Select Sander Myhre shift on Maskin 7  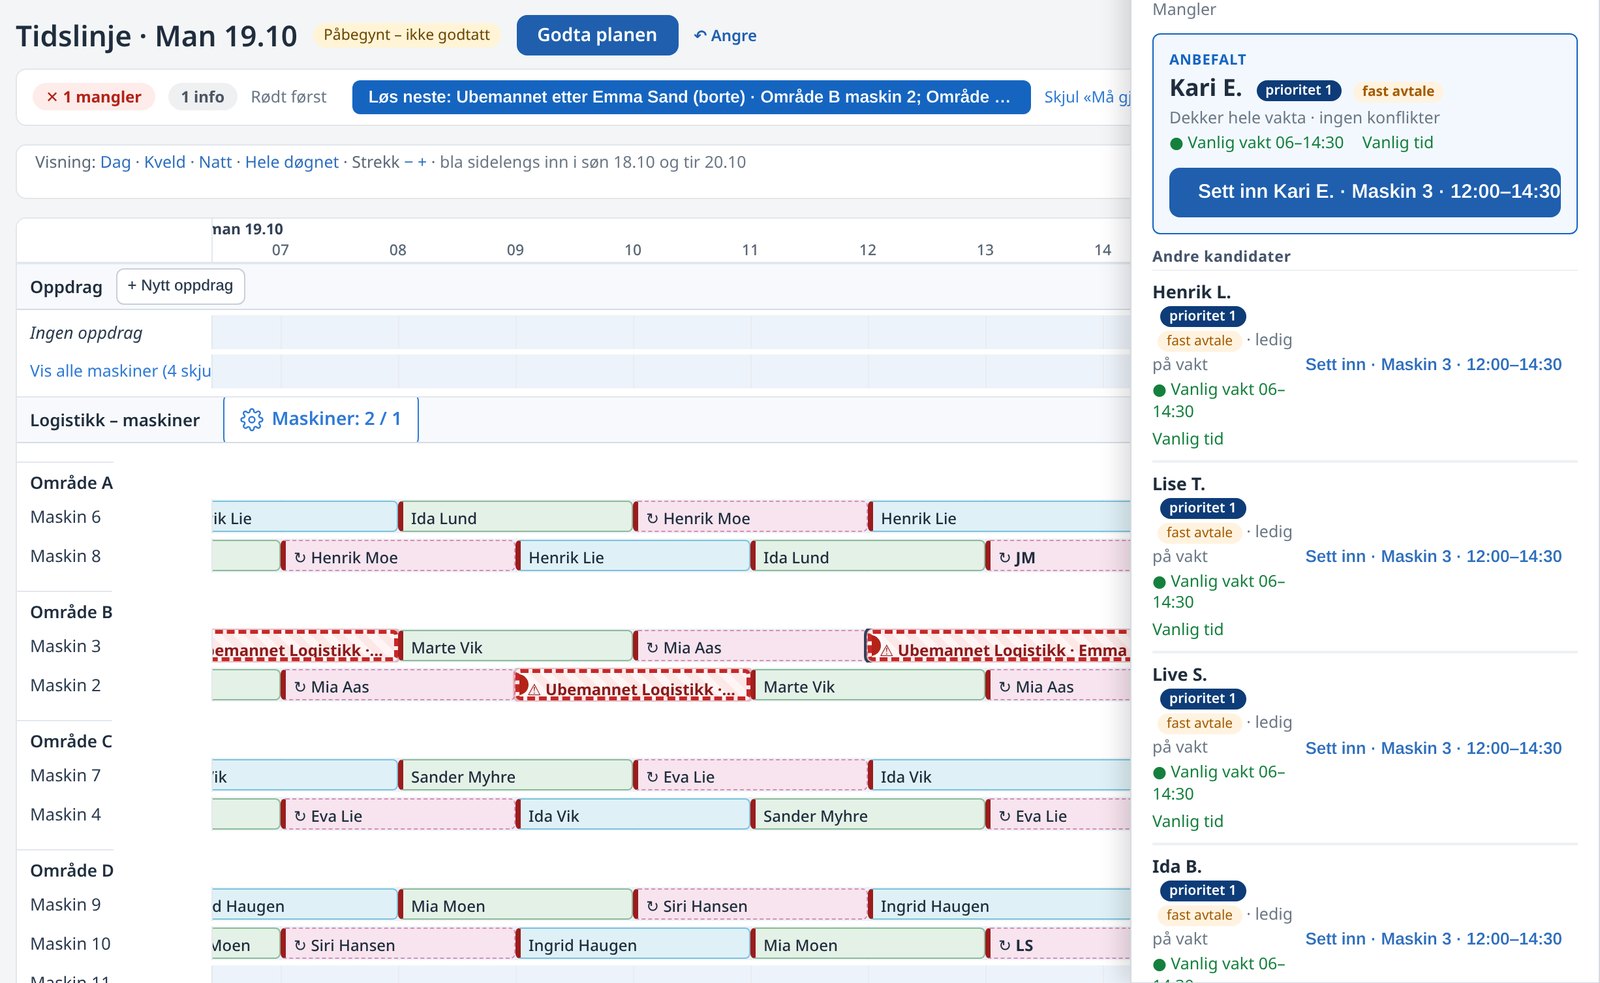click(516, 776)
